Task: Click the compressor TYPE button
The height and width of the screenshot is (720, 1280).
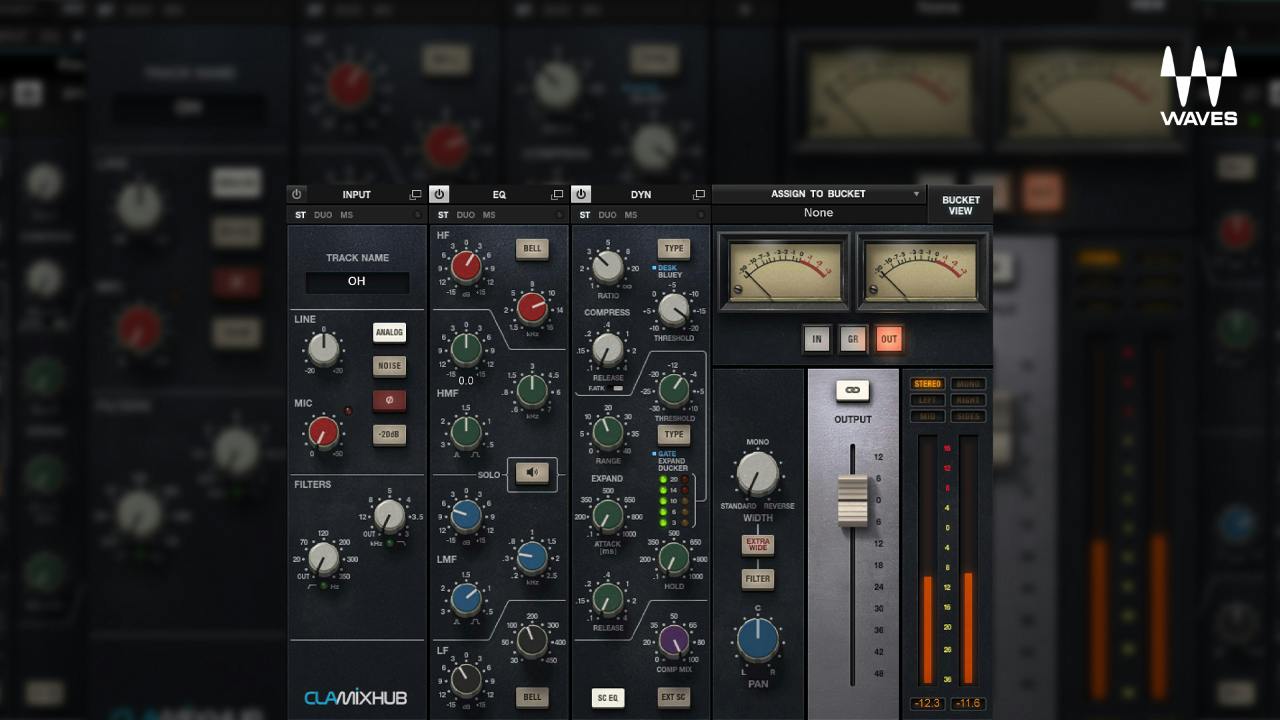Action: pos(674,249)
